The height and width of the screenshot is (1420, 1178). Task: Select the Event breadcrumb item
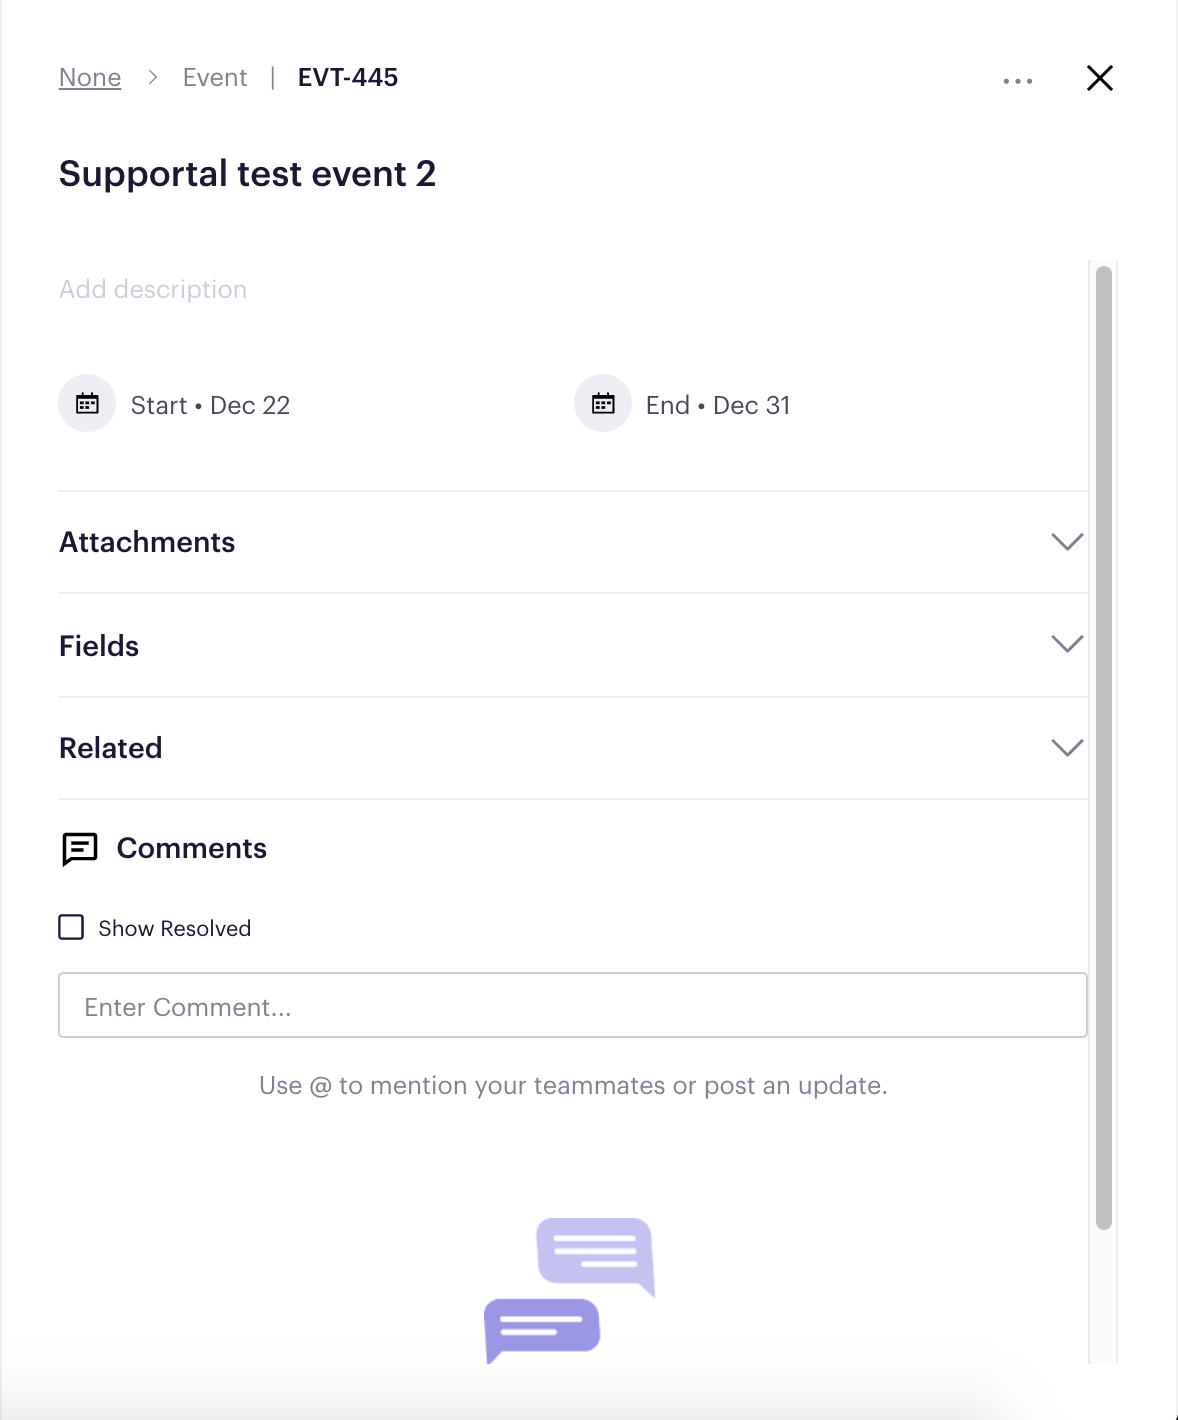pyautogui.click(x=215, y=78)
